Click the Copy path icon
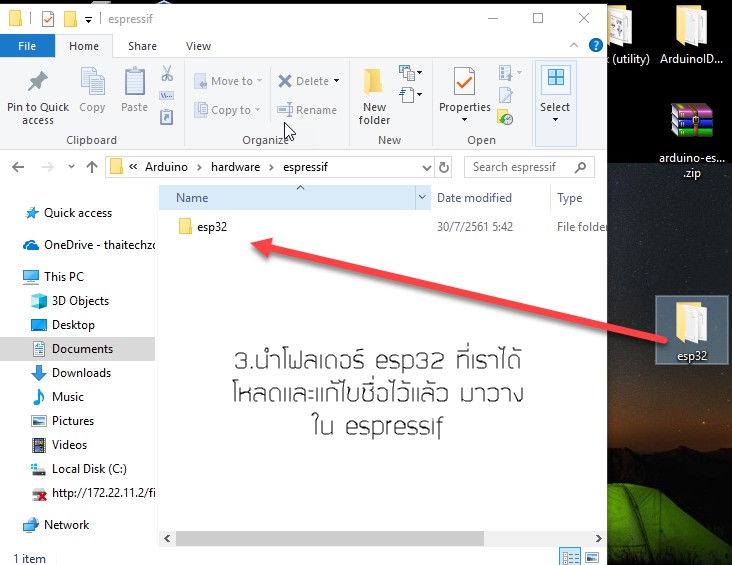 tap(167, 96)
